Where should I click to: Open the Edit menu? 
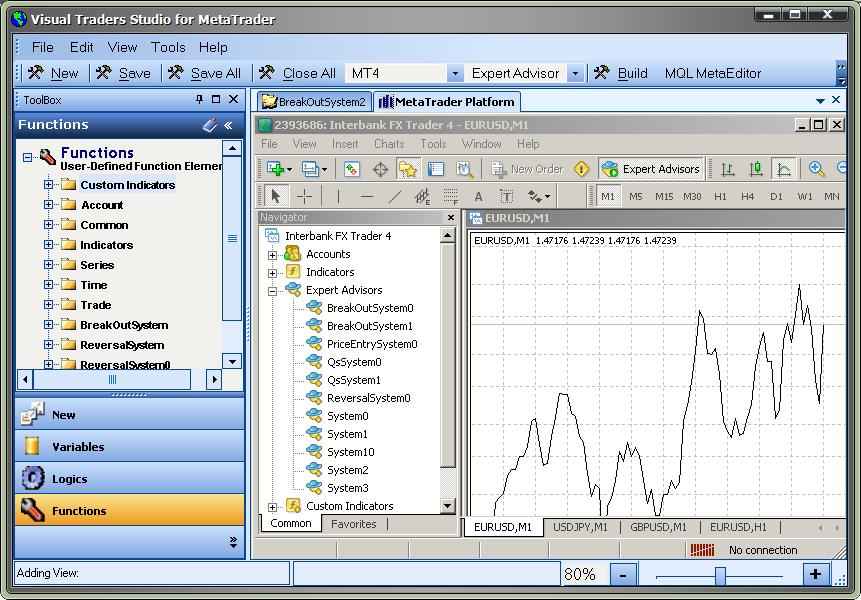[81, 47]
